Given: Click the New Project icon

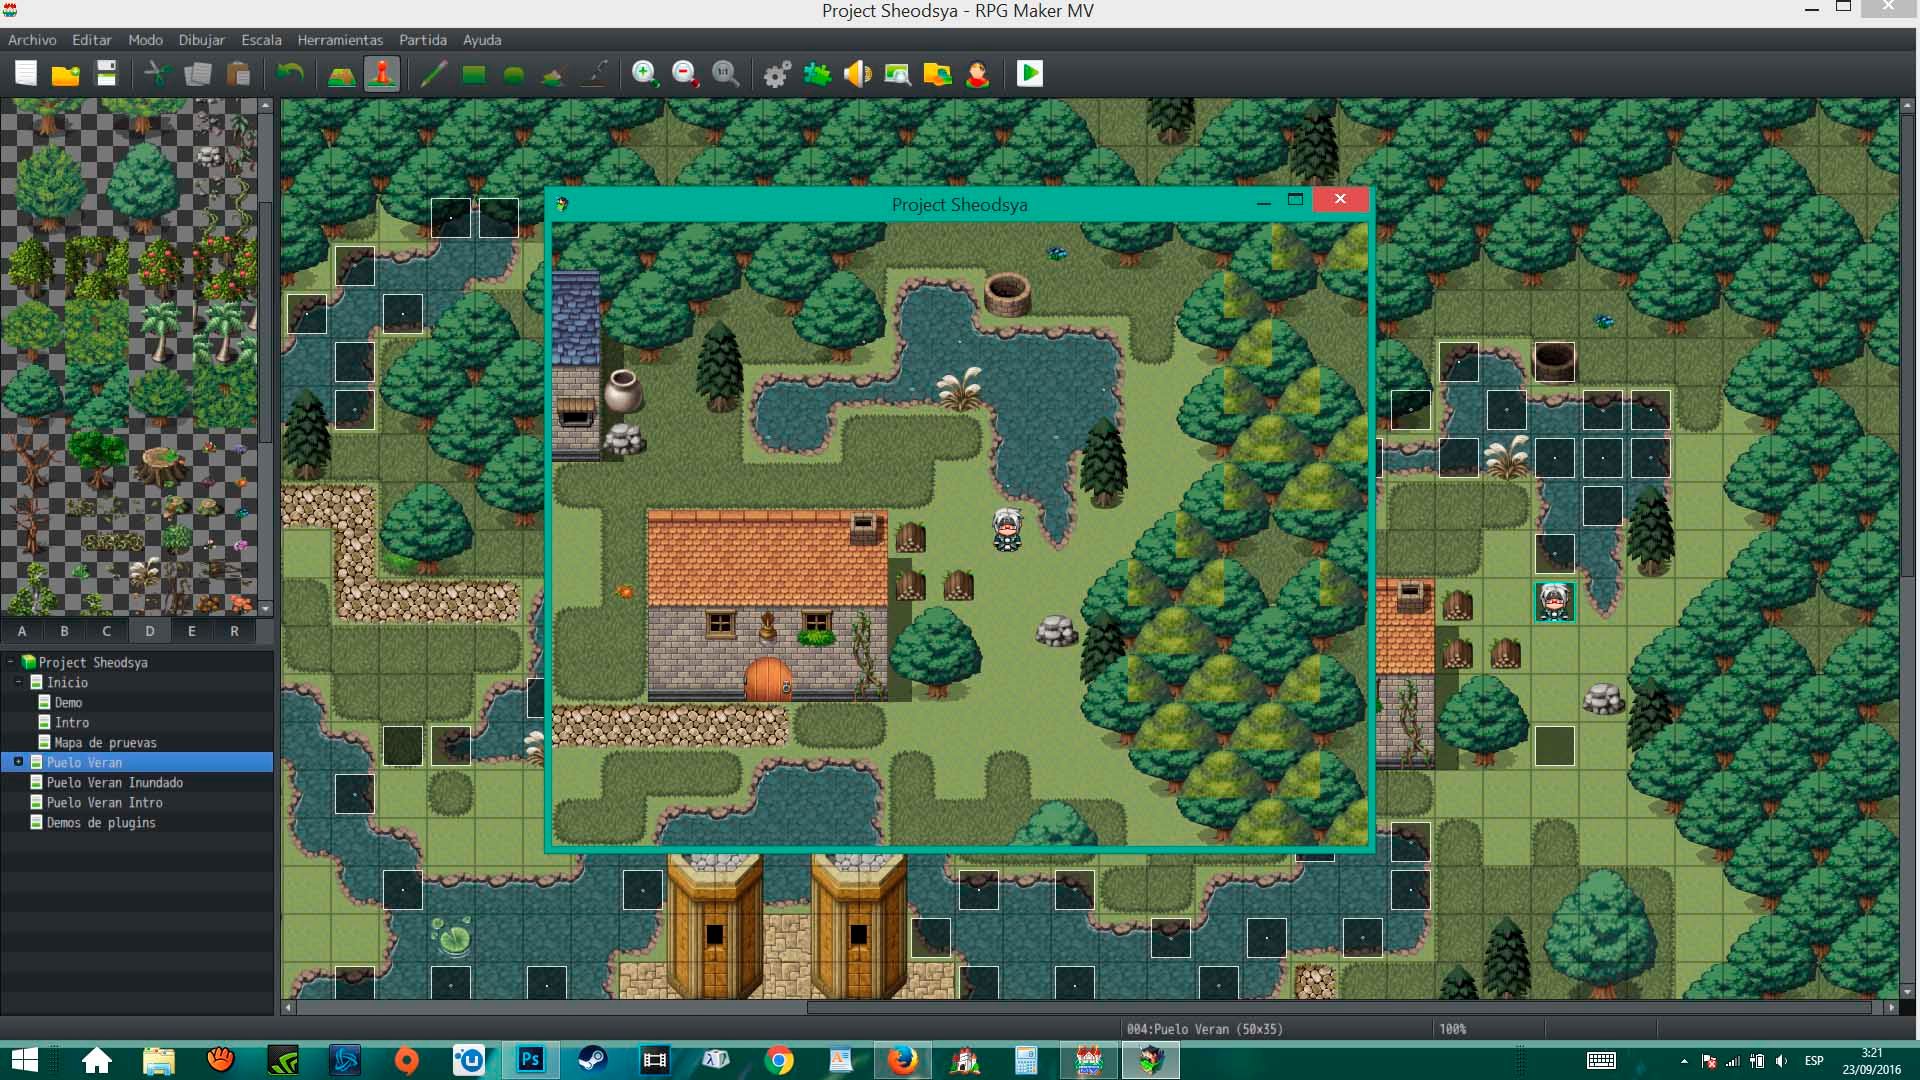Looking at the screenshot, I should (x=26, y=73).
